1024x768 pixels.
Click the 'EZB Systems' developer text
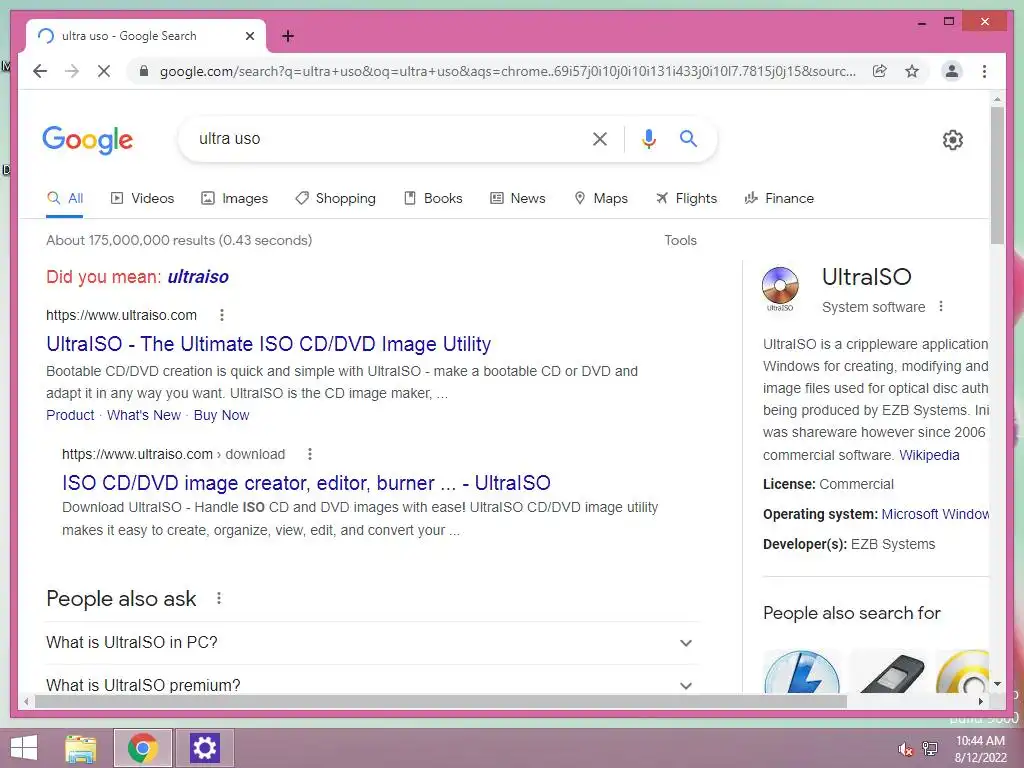893,544
